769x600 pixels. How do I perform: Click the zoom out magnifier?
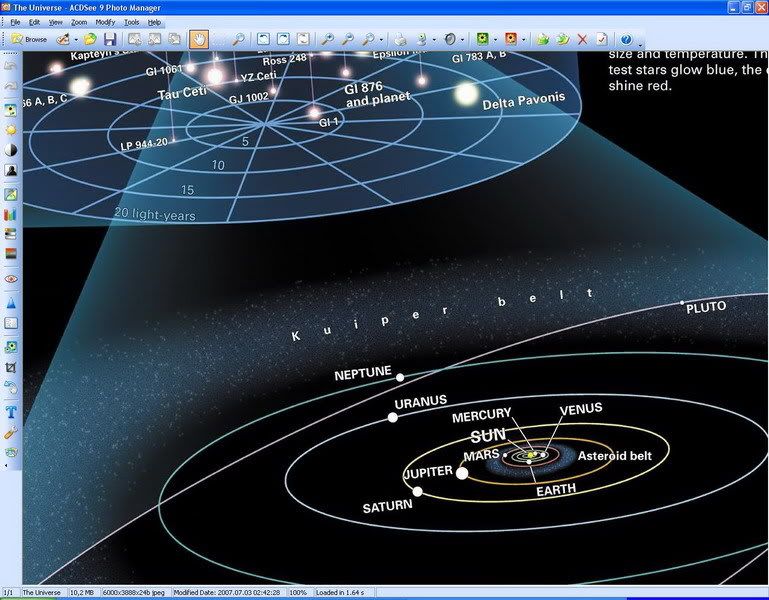[x=347, y=39]
